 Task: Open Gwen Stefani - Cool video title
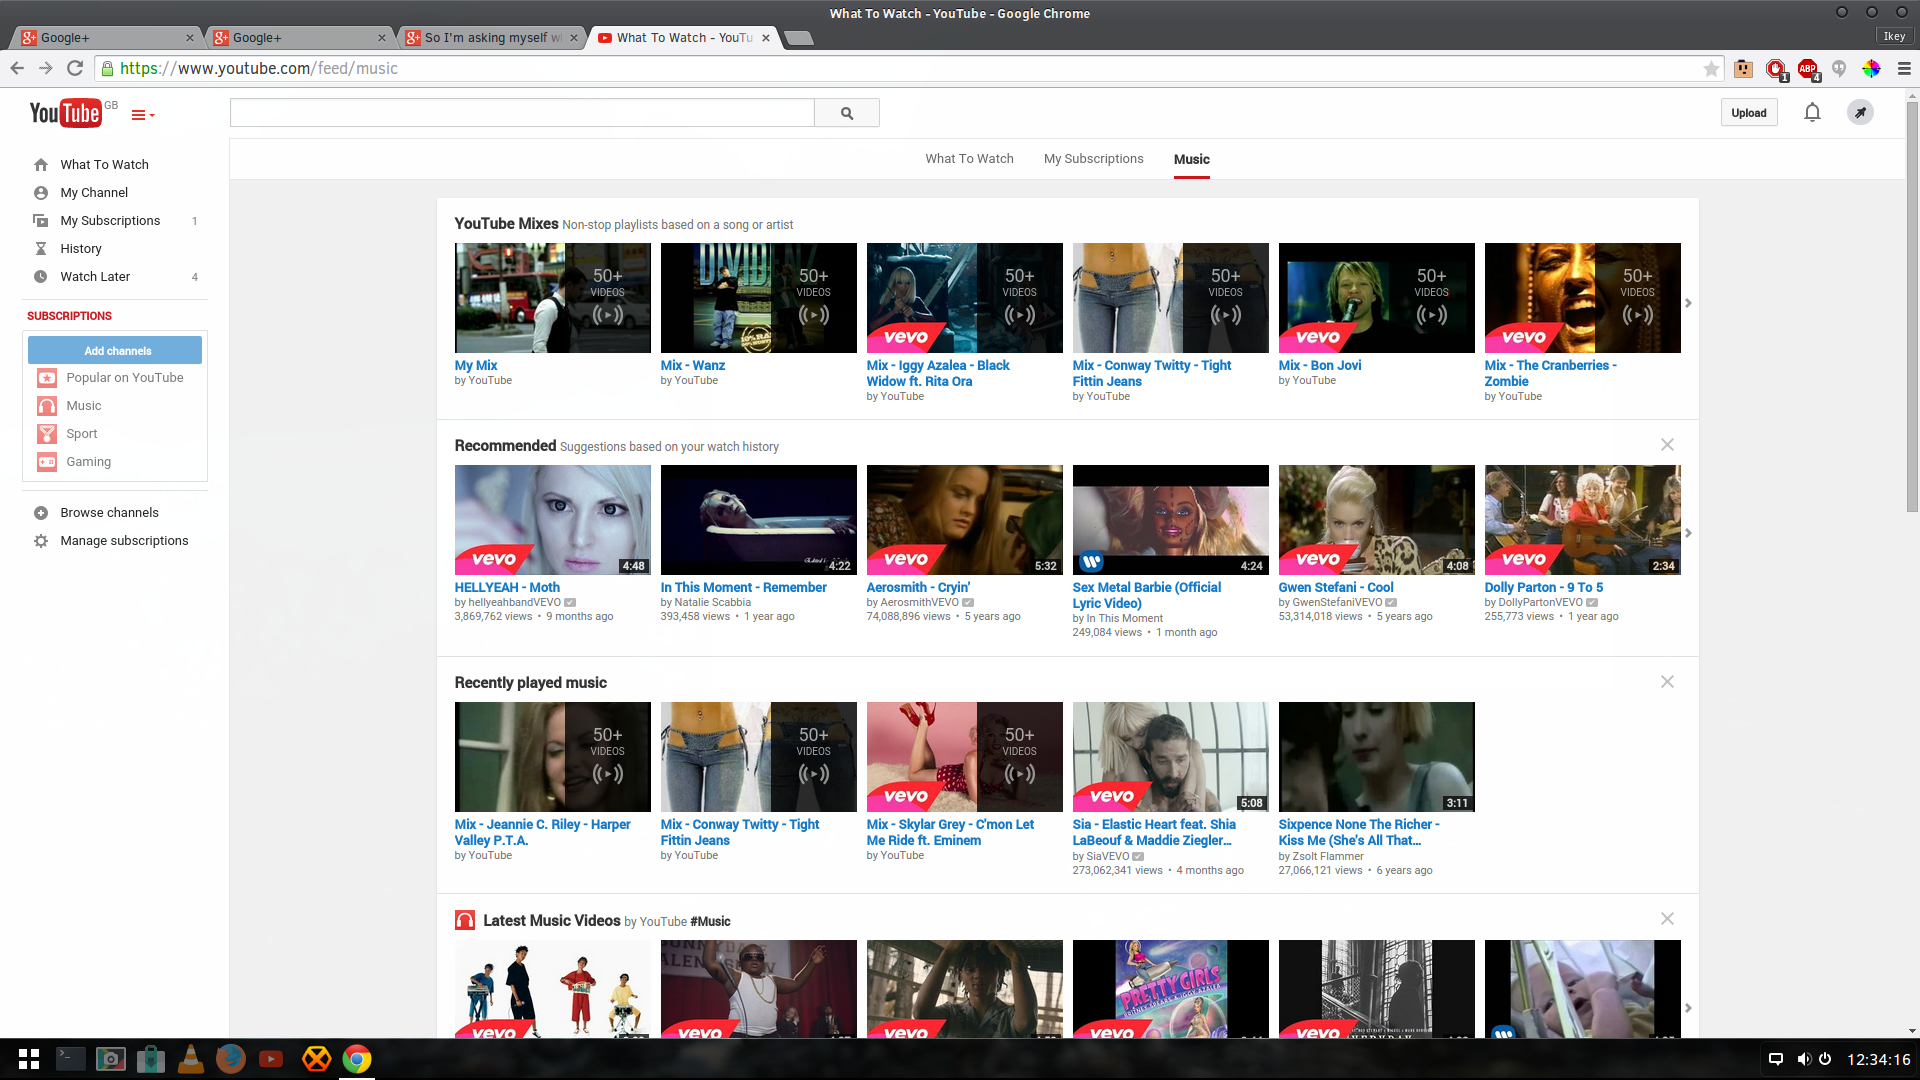tap(1335, 588)
